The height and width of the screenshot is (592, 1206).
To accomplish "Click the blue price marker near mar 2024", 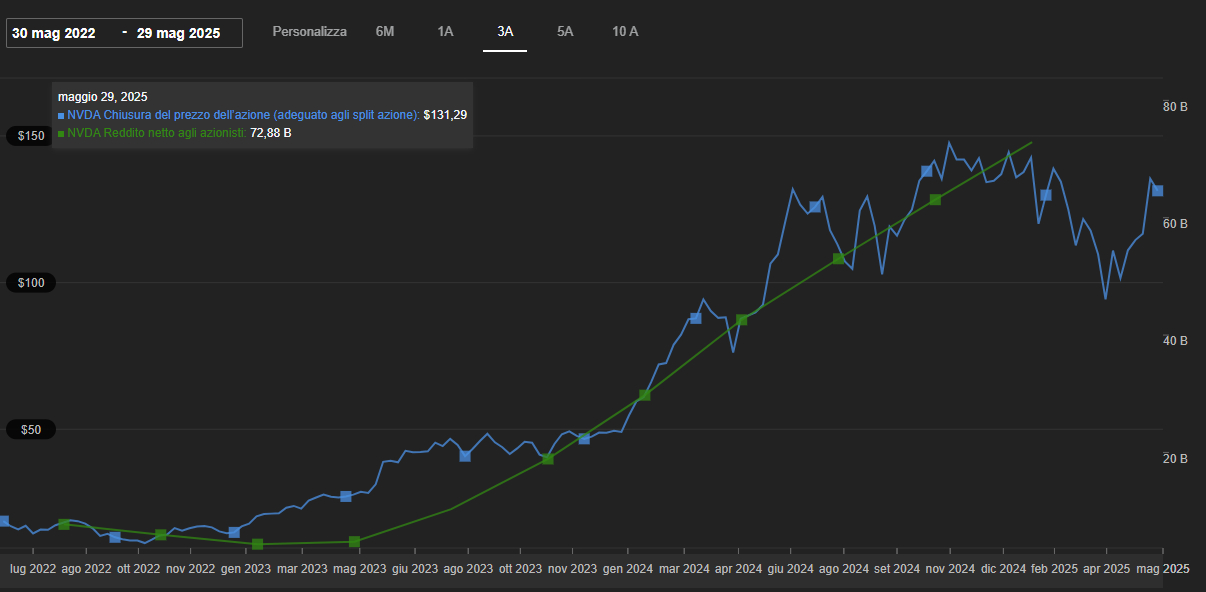I will pyautogui.click(x=696, y=319).
